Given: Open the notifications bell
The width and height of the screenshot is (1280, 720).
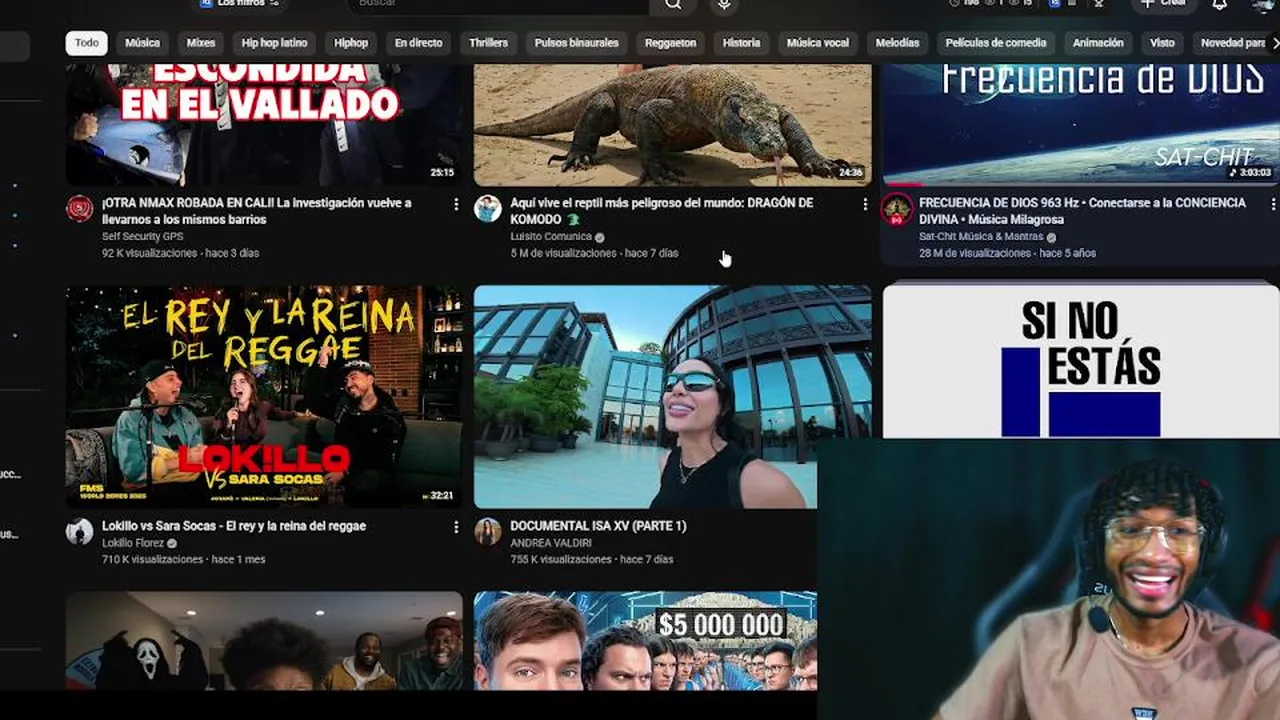Looking at the screenshot, I should (1220, 5).
